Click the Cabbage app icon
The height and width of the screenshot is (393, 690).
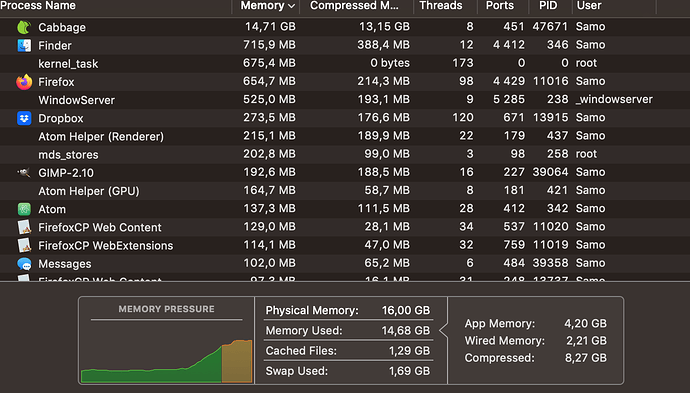pos(24,27)
